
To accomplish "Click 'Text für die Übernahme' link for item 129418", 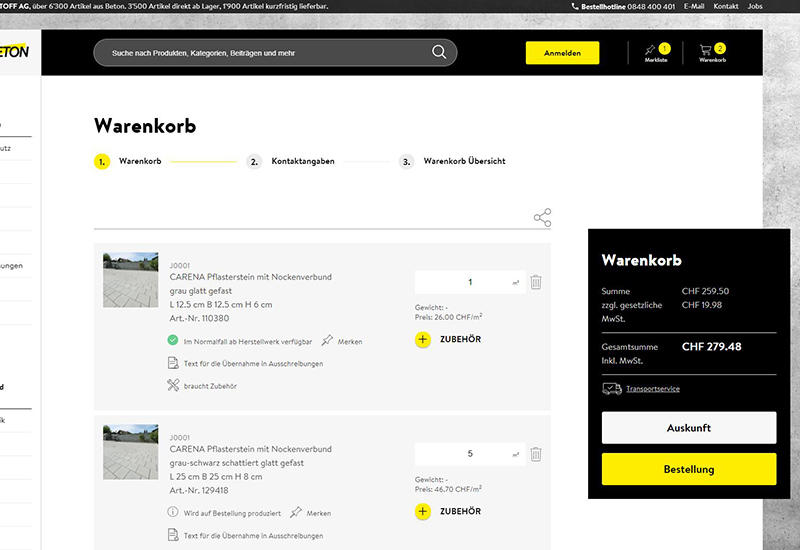I will pos(253,536).
